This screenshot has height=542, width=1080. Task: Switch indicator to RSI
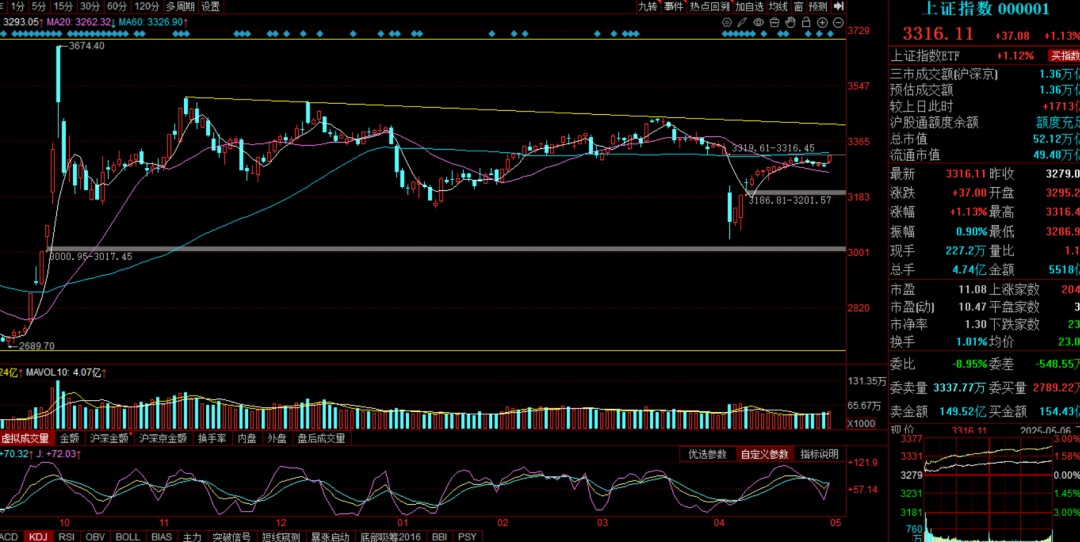pyautogui.click(x=66, y=536)
